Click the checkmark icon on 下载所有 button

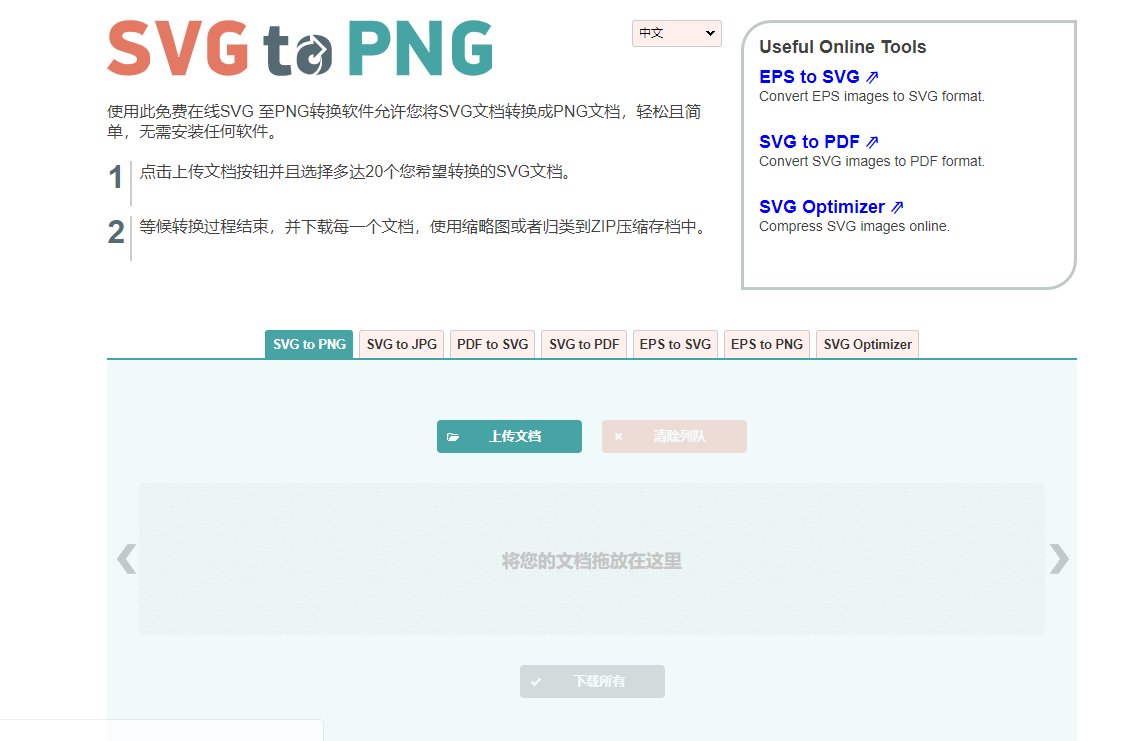pyautogui.click(x=538, y=681)
